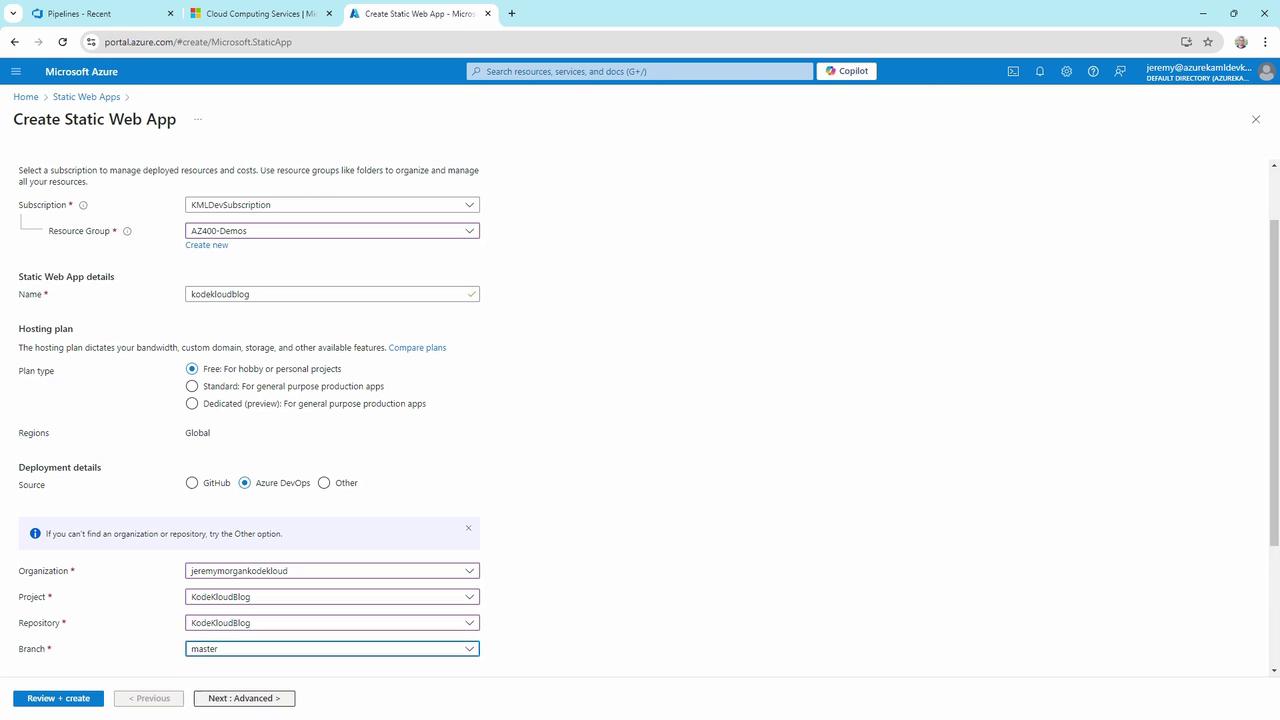The width and height of the screenshot is (1280, 720).
Task: Open the help question mark icon
Action: [x=1093, y=71]
